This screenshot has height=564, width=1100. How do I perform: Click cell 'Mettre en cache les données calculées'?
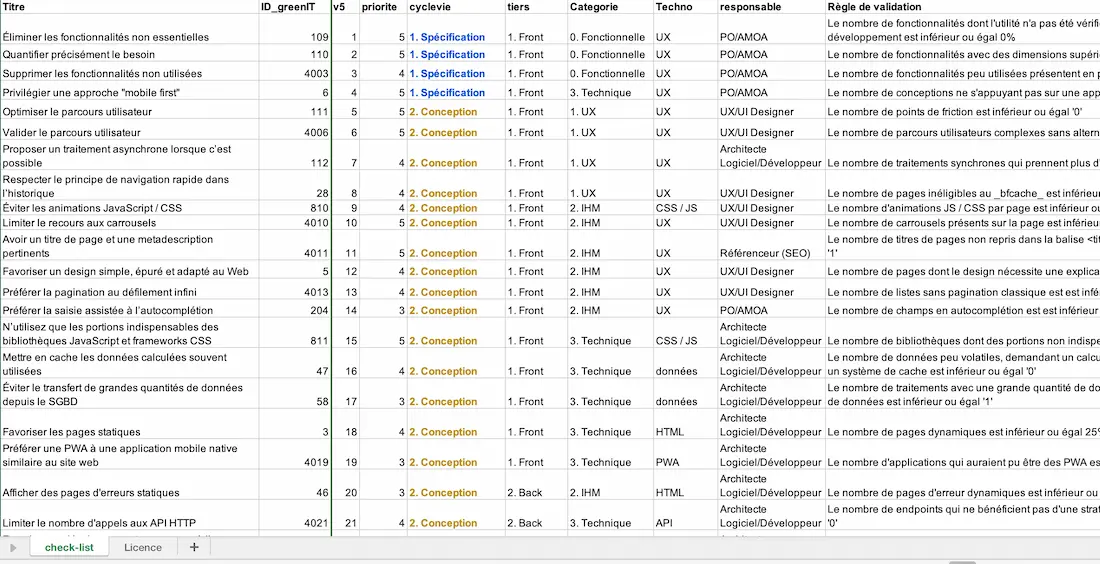point(130,363)
